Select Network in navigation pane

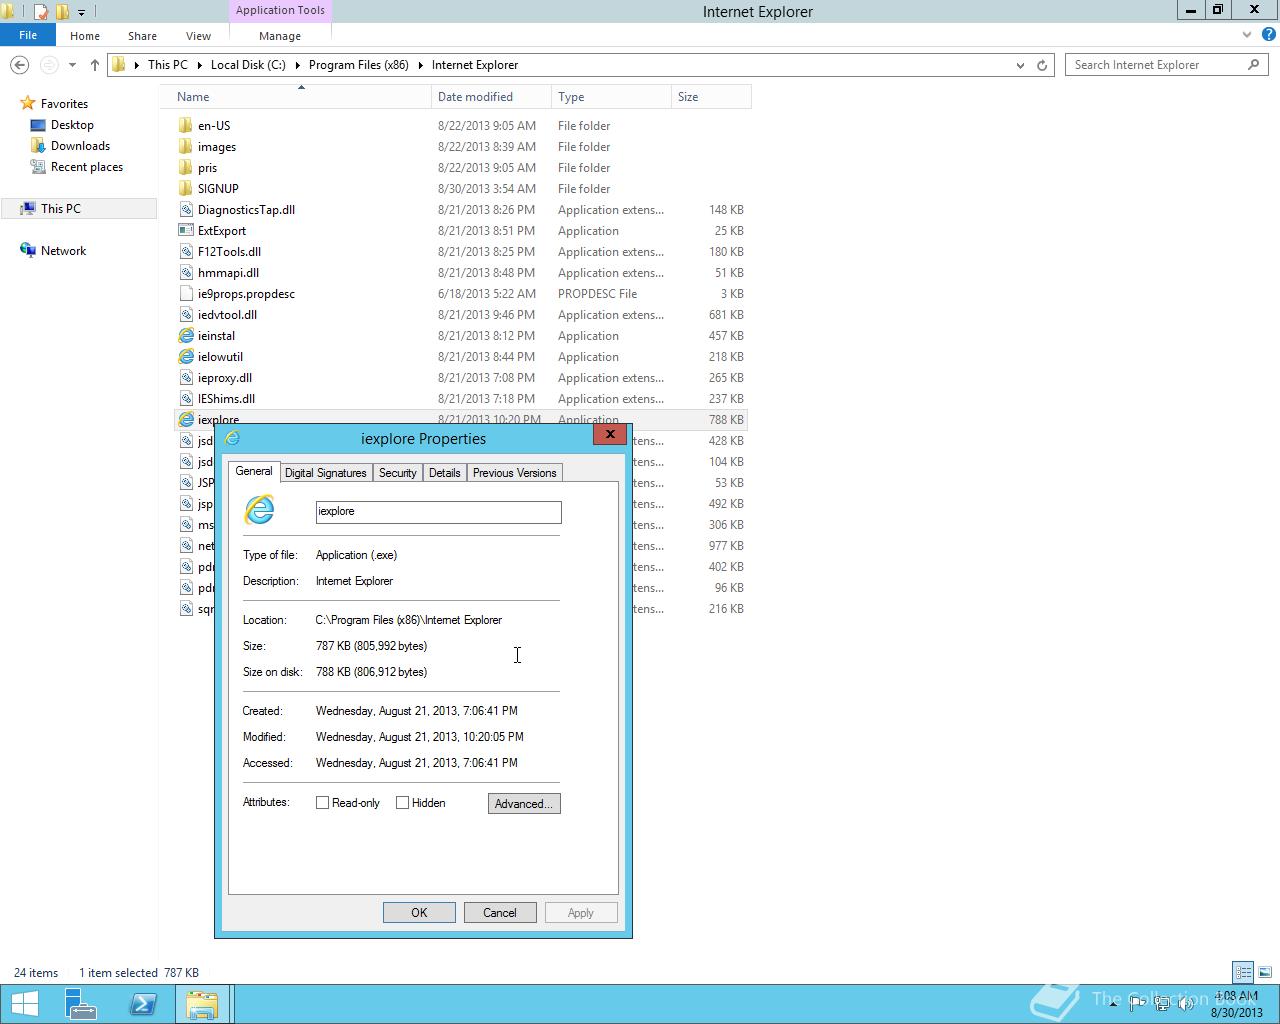pos(63,251)
